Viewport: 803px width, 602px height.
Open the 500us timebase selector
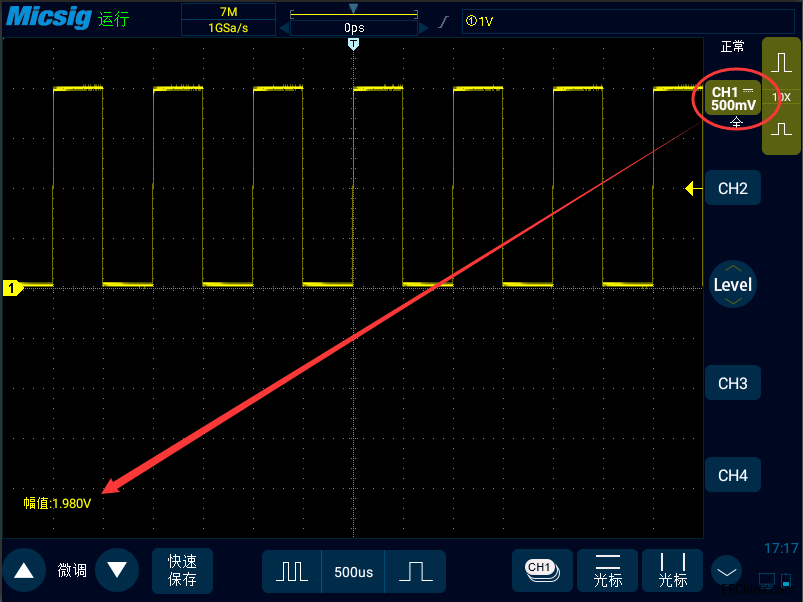[353, 571]
